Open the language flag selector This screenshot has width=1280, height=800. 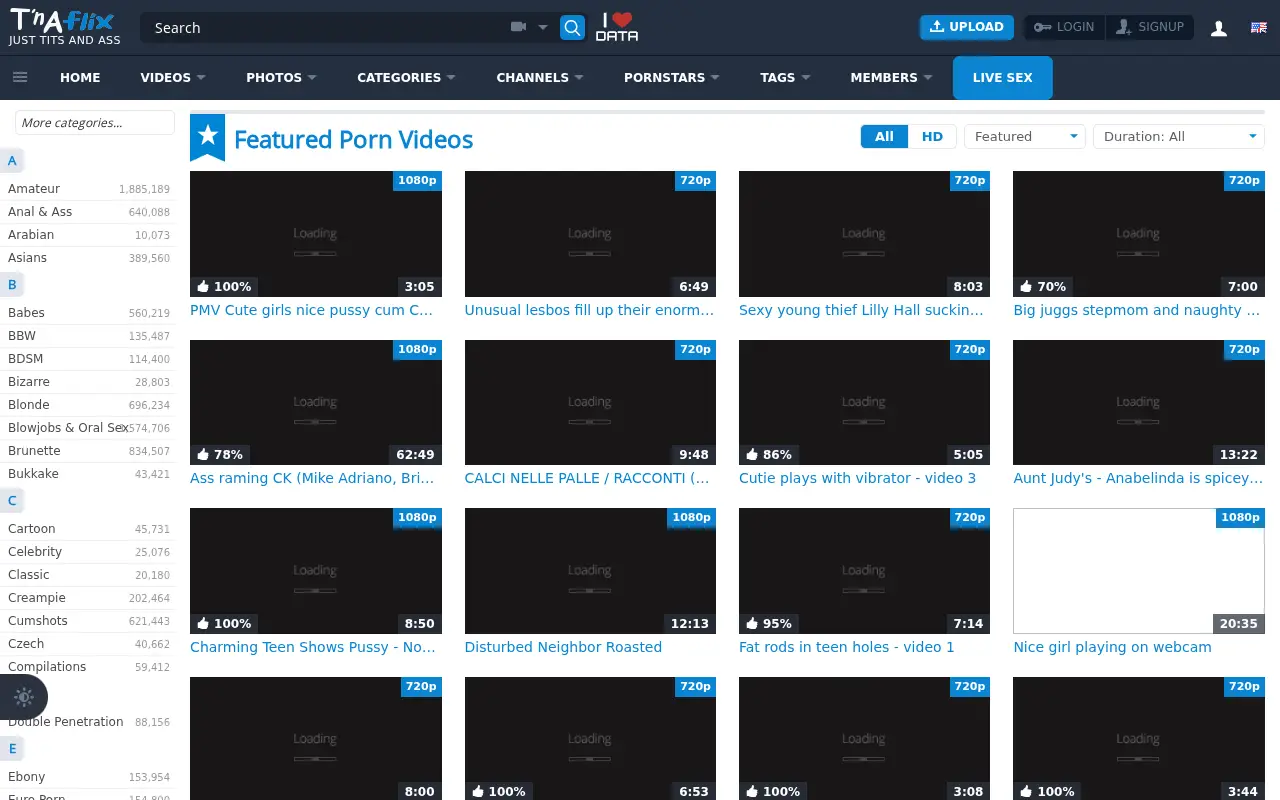pyautogui.click(x=1259, y=28)
